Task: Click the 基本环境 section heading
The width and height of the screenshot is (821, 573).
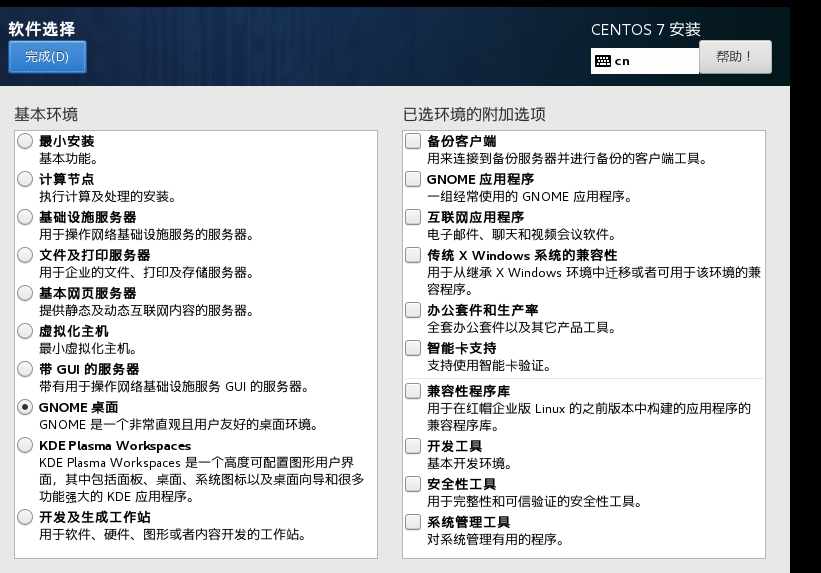Action: (46, 114)
